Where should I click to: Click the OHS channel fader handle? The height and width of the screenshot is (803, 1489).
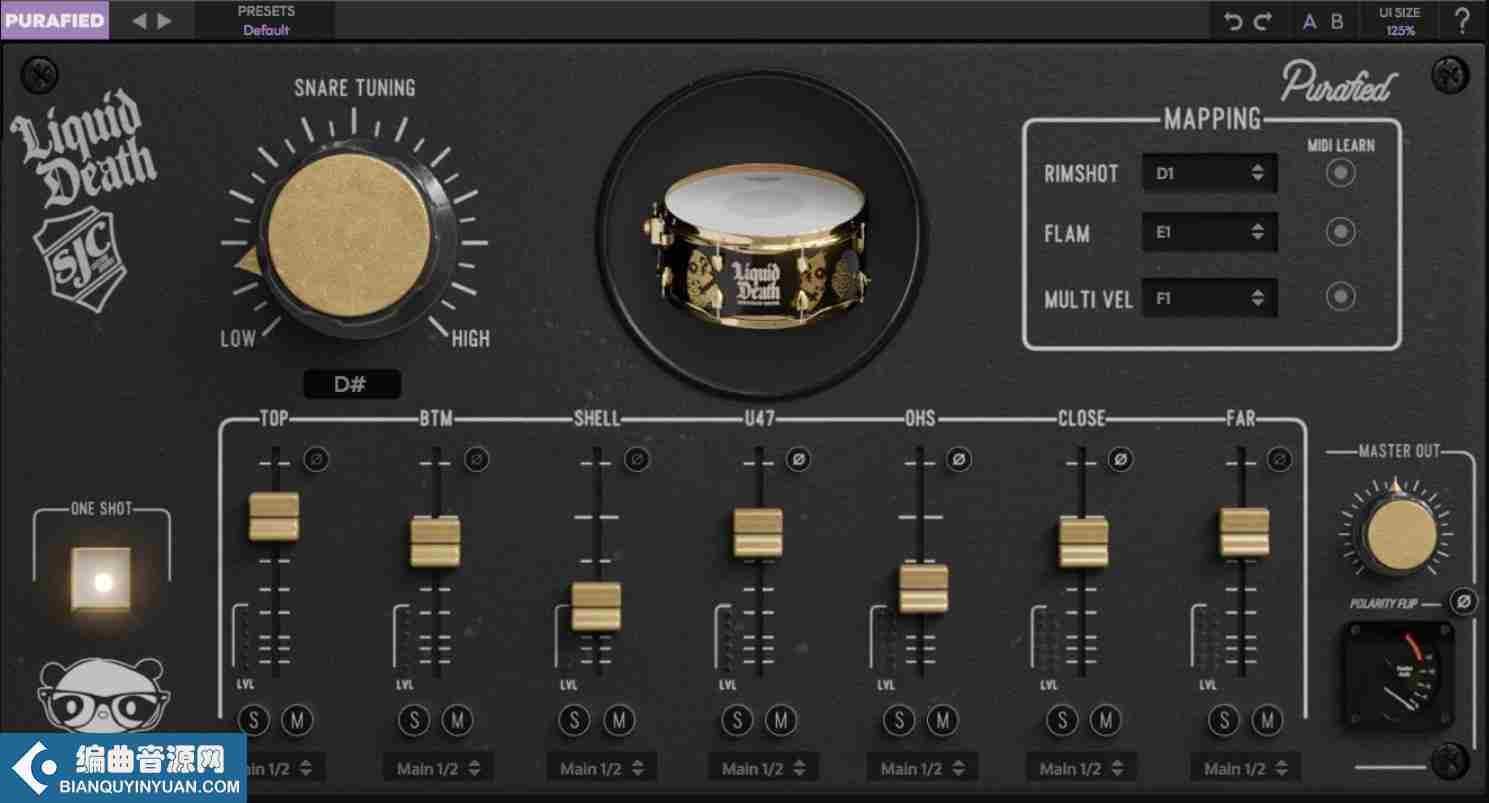pos(924,589)
